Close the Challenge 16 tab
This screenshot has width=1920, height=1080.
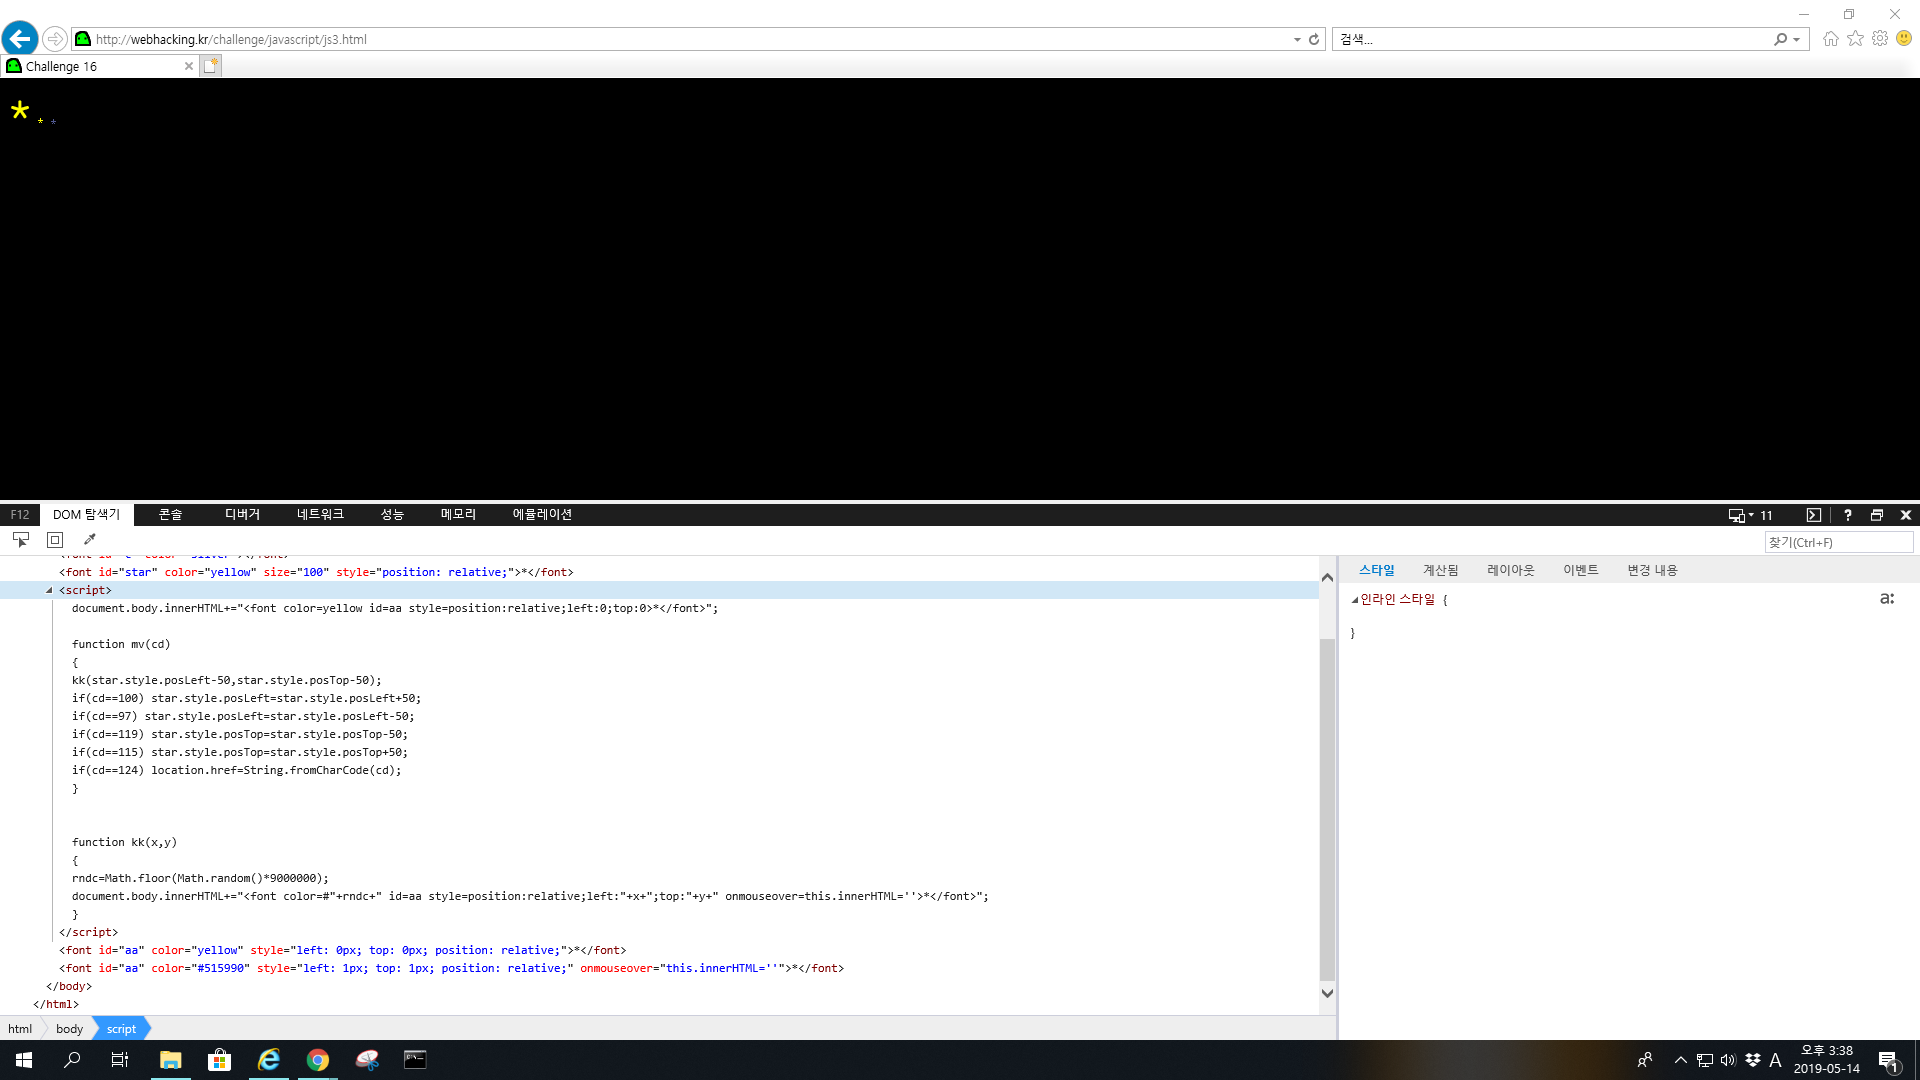click(188, 66)
